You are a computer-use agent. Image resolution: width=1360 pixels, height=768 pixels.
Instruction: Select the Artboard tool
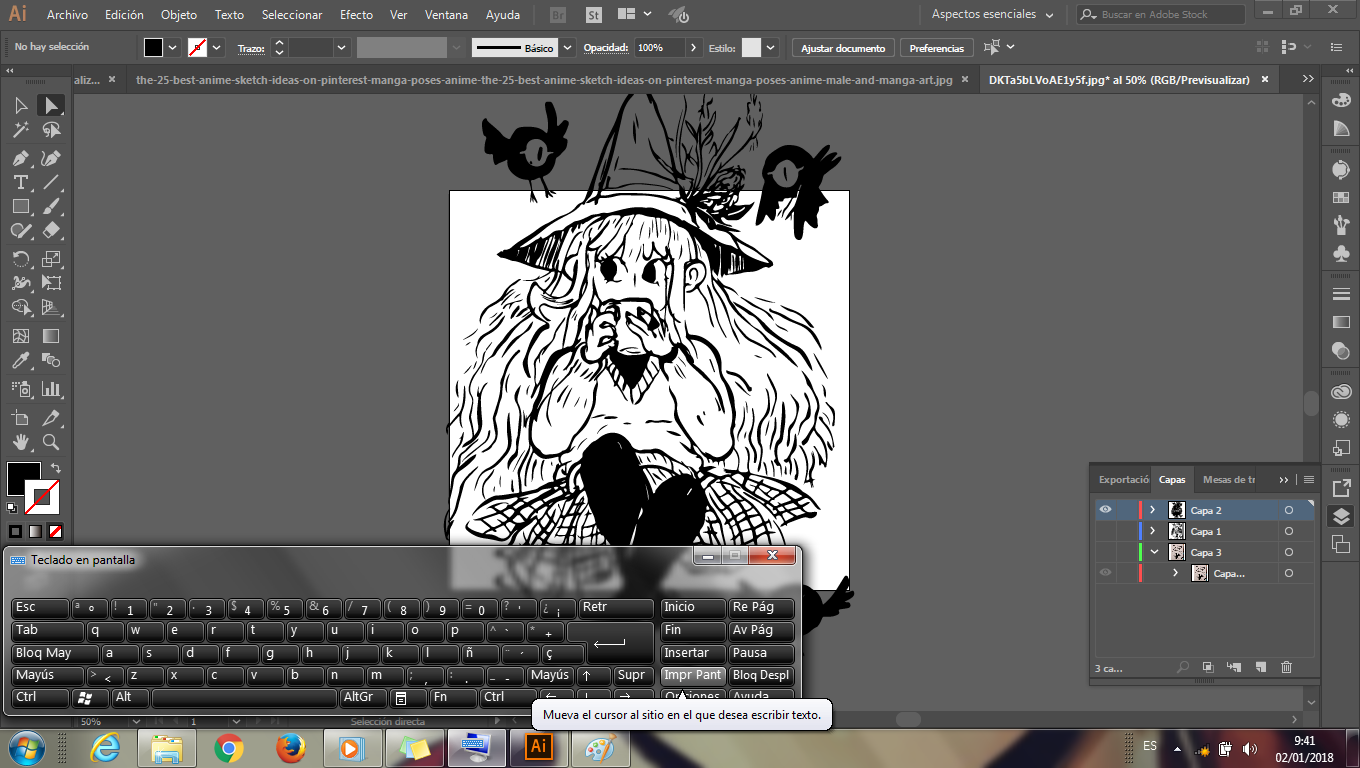[20, 417]
